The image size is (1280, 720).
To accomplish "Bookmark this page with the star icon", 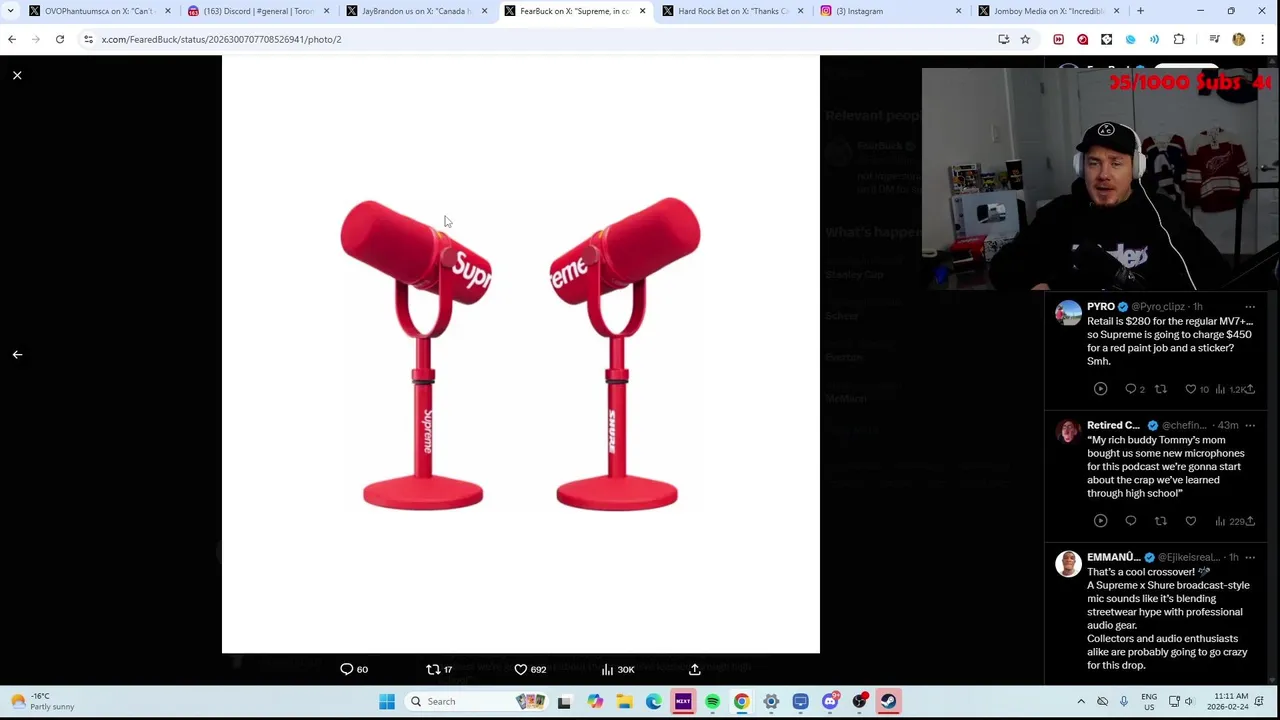I will coord(1025,39).
